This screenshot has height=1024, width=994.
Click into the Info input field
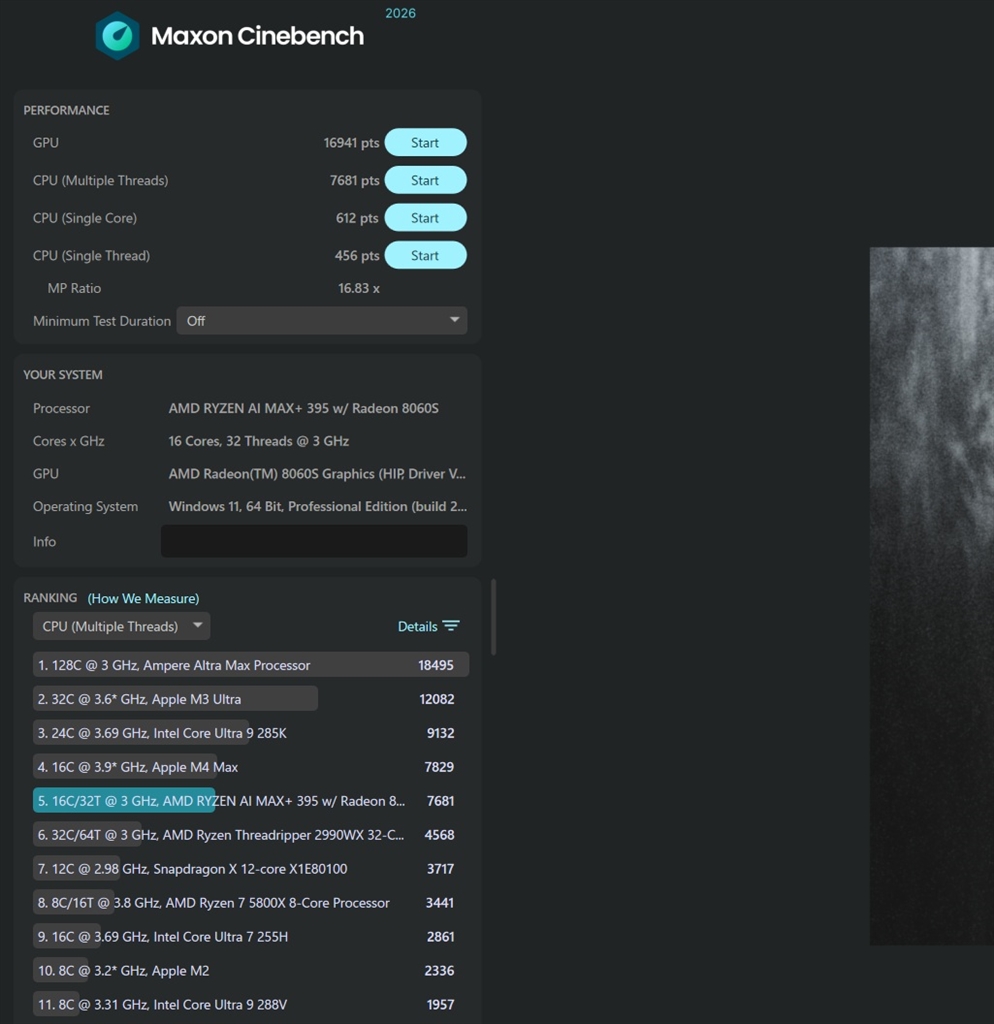click(x=314, y=541)
